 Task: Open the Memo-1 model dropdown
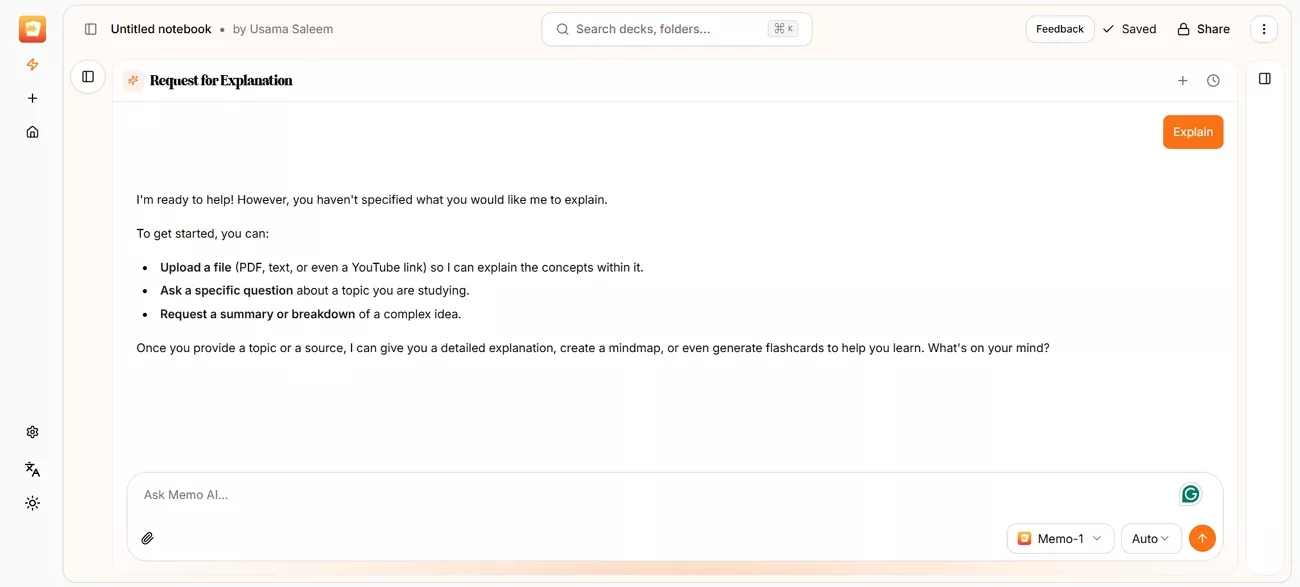coord(1060,538)
